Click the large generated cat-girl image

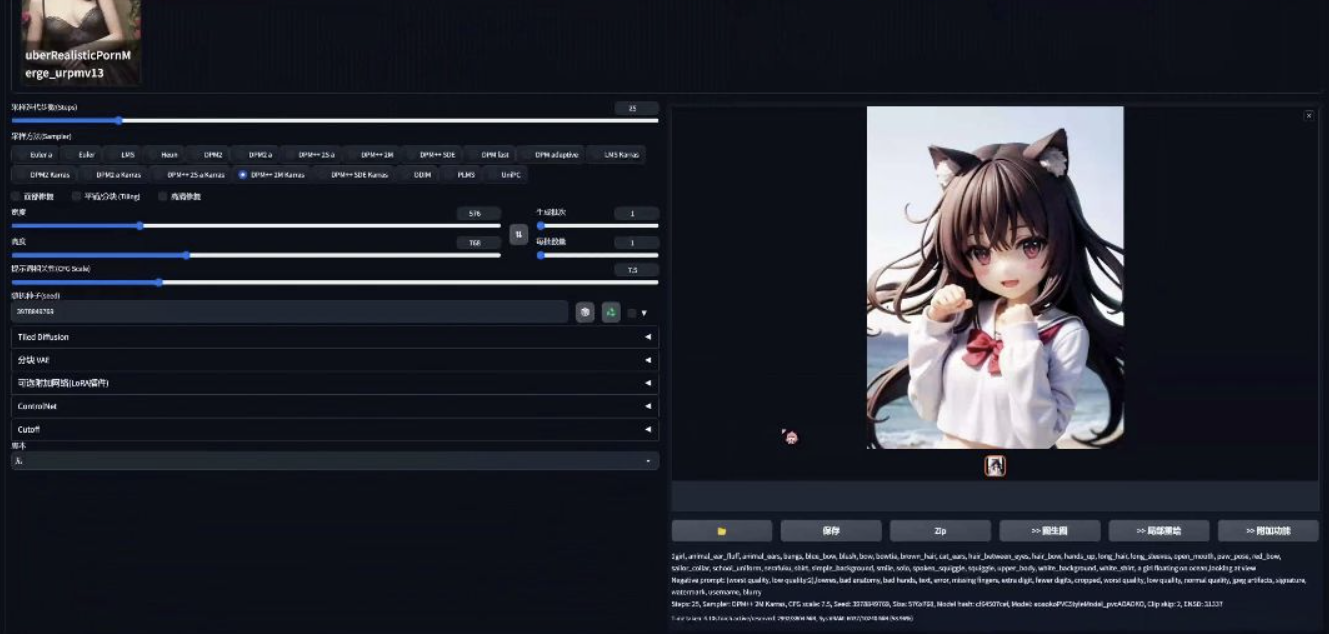pos(995,278)
